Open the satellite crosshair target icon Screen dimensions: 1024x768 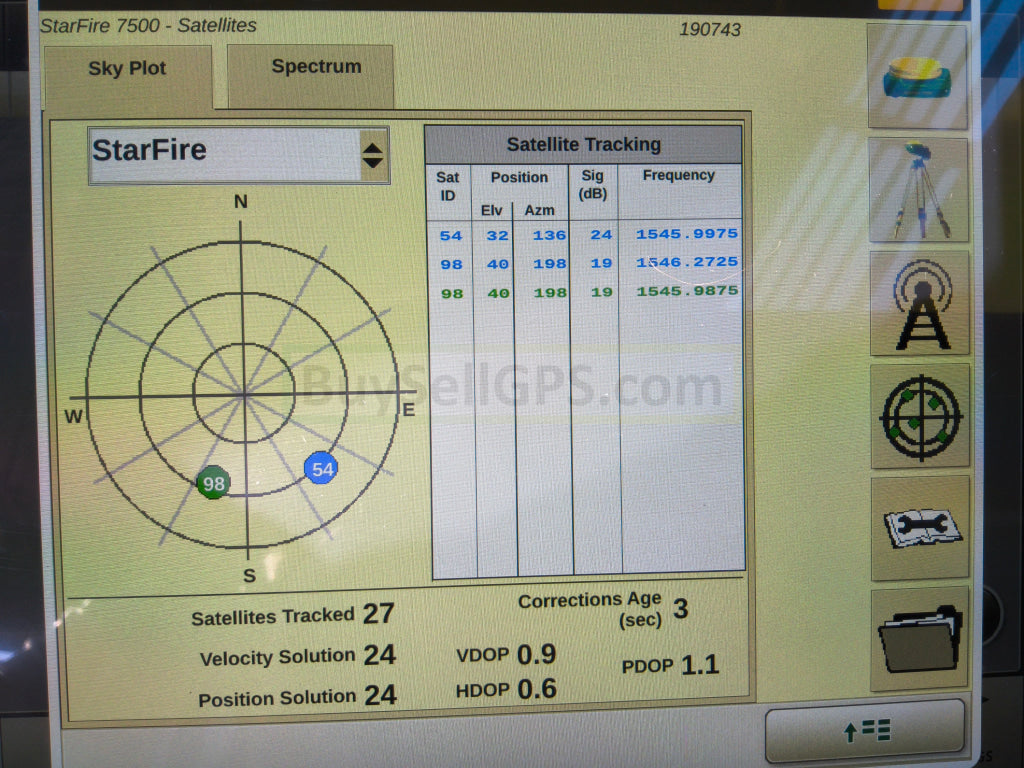[920, 416]
